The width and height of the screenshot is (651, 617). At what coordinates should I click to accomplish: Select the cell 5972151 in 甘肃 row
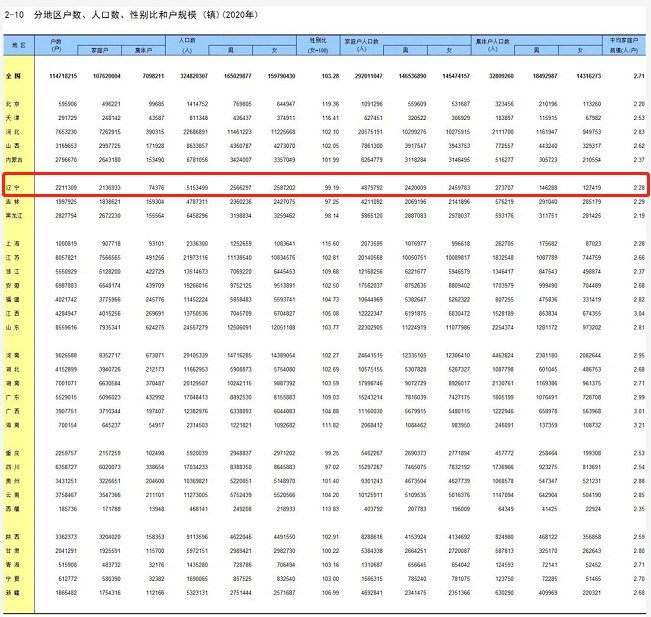point(197,551)
